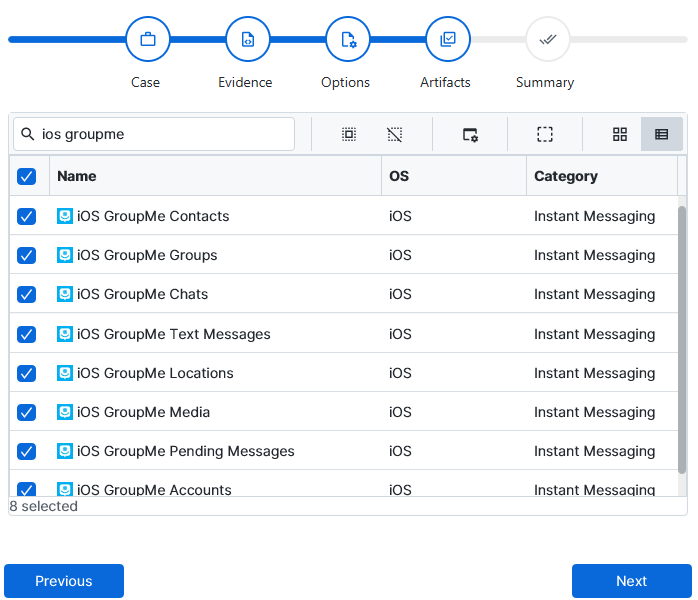Click the iOS GroupMe Contacts app icon
The width and height of the screenshot is (698, 600).
coord(65,216)
